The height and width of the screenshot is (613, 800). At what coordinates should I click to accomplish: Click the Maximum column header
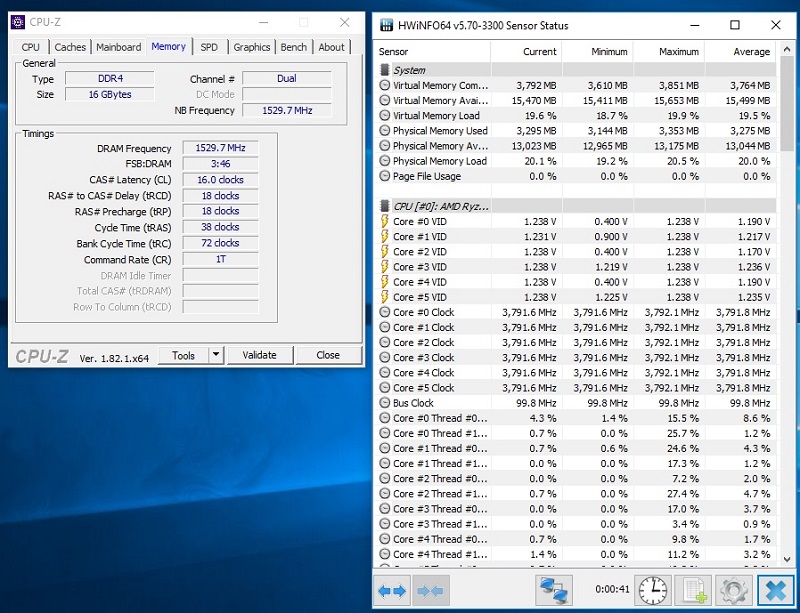point(669,52)
